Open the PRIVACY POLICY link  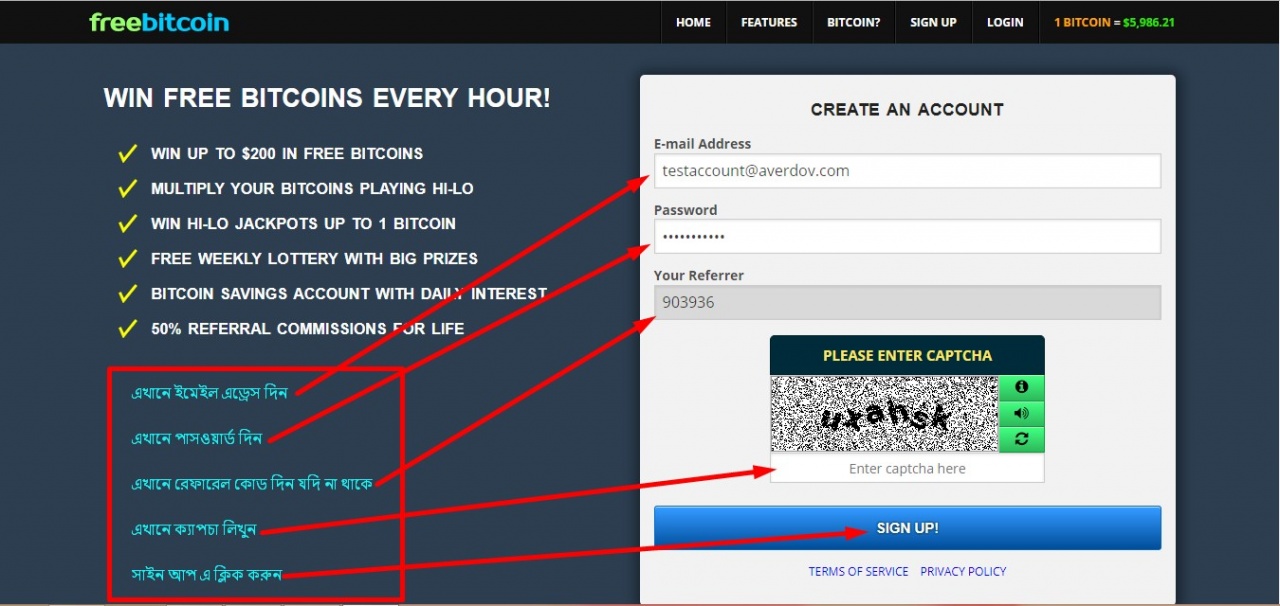click(x=963, y=572)
